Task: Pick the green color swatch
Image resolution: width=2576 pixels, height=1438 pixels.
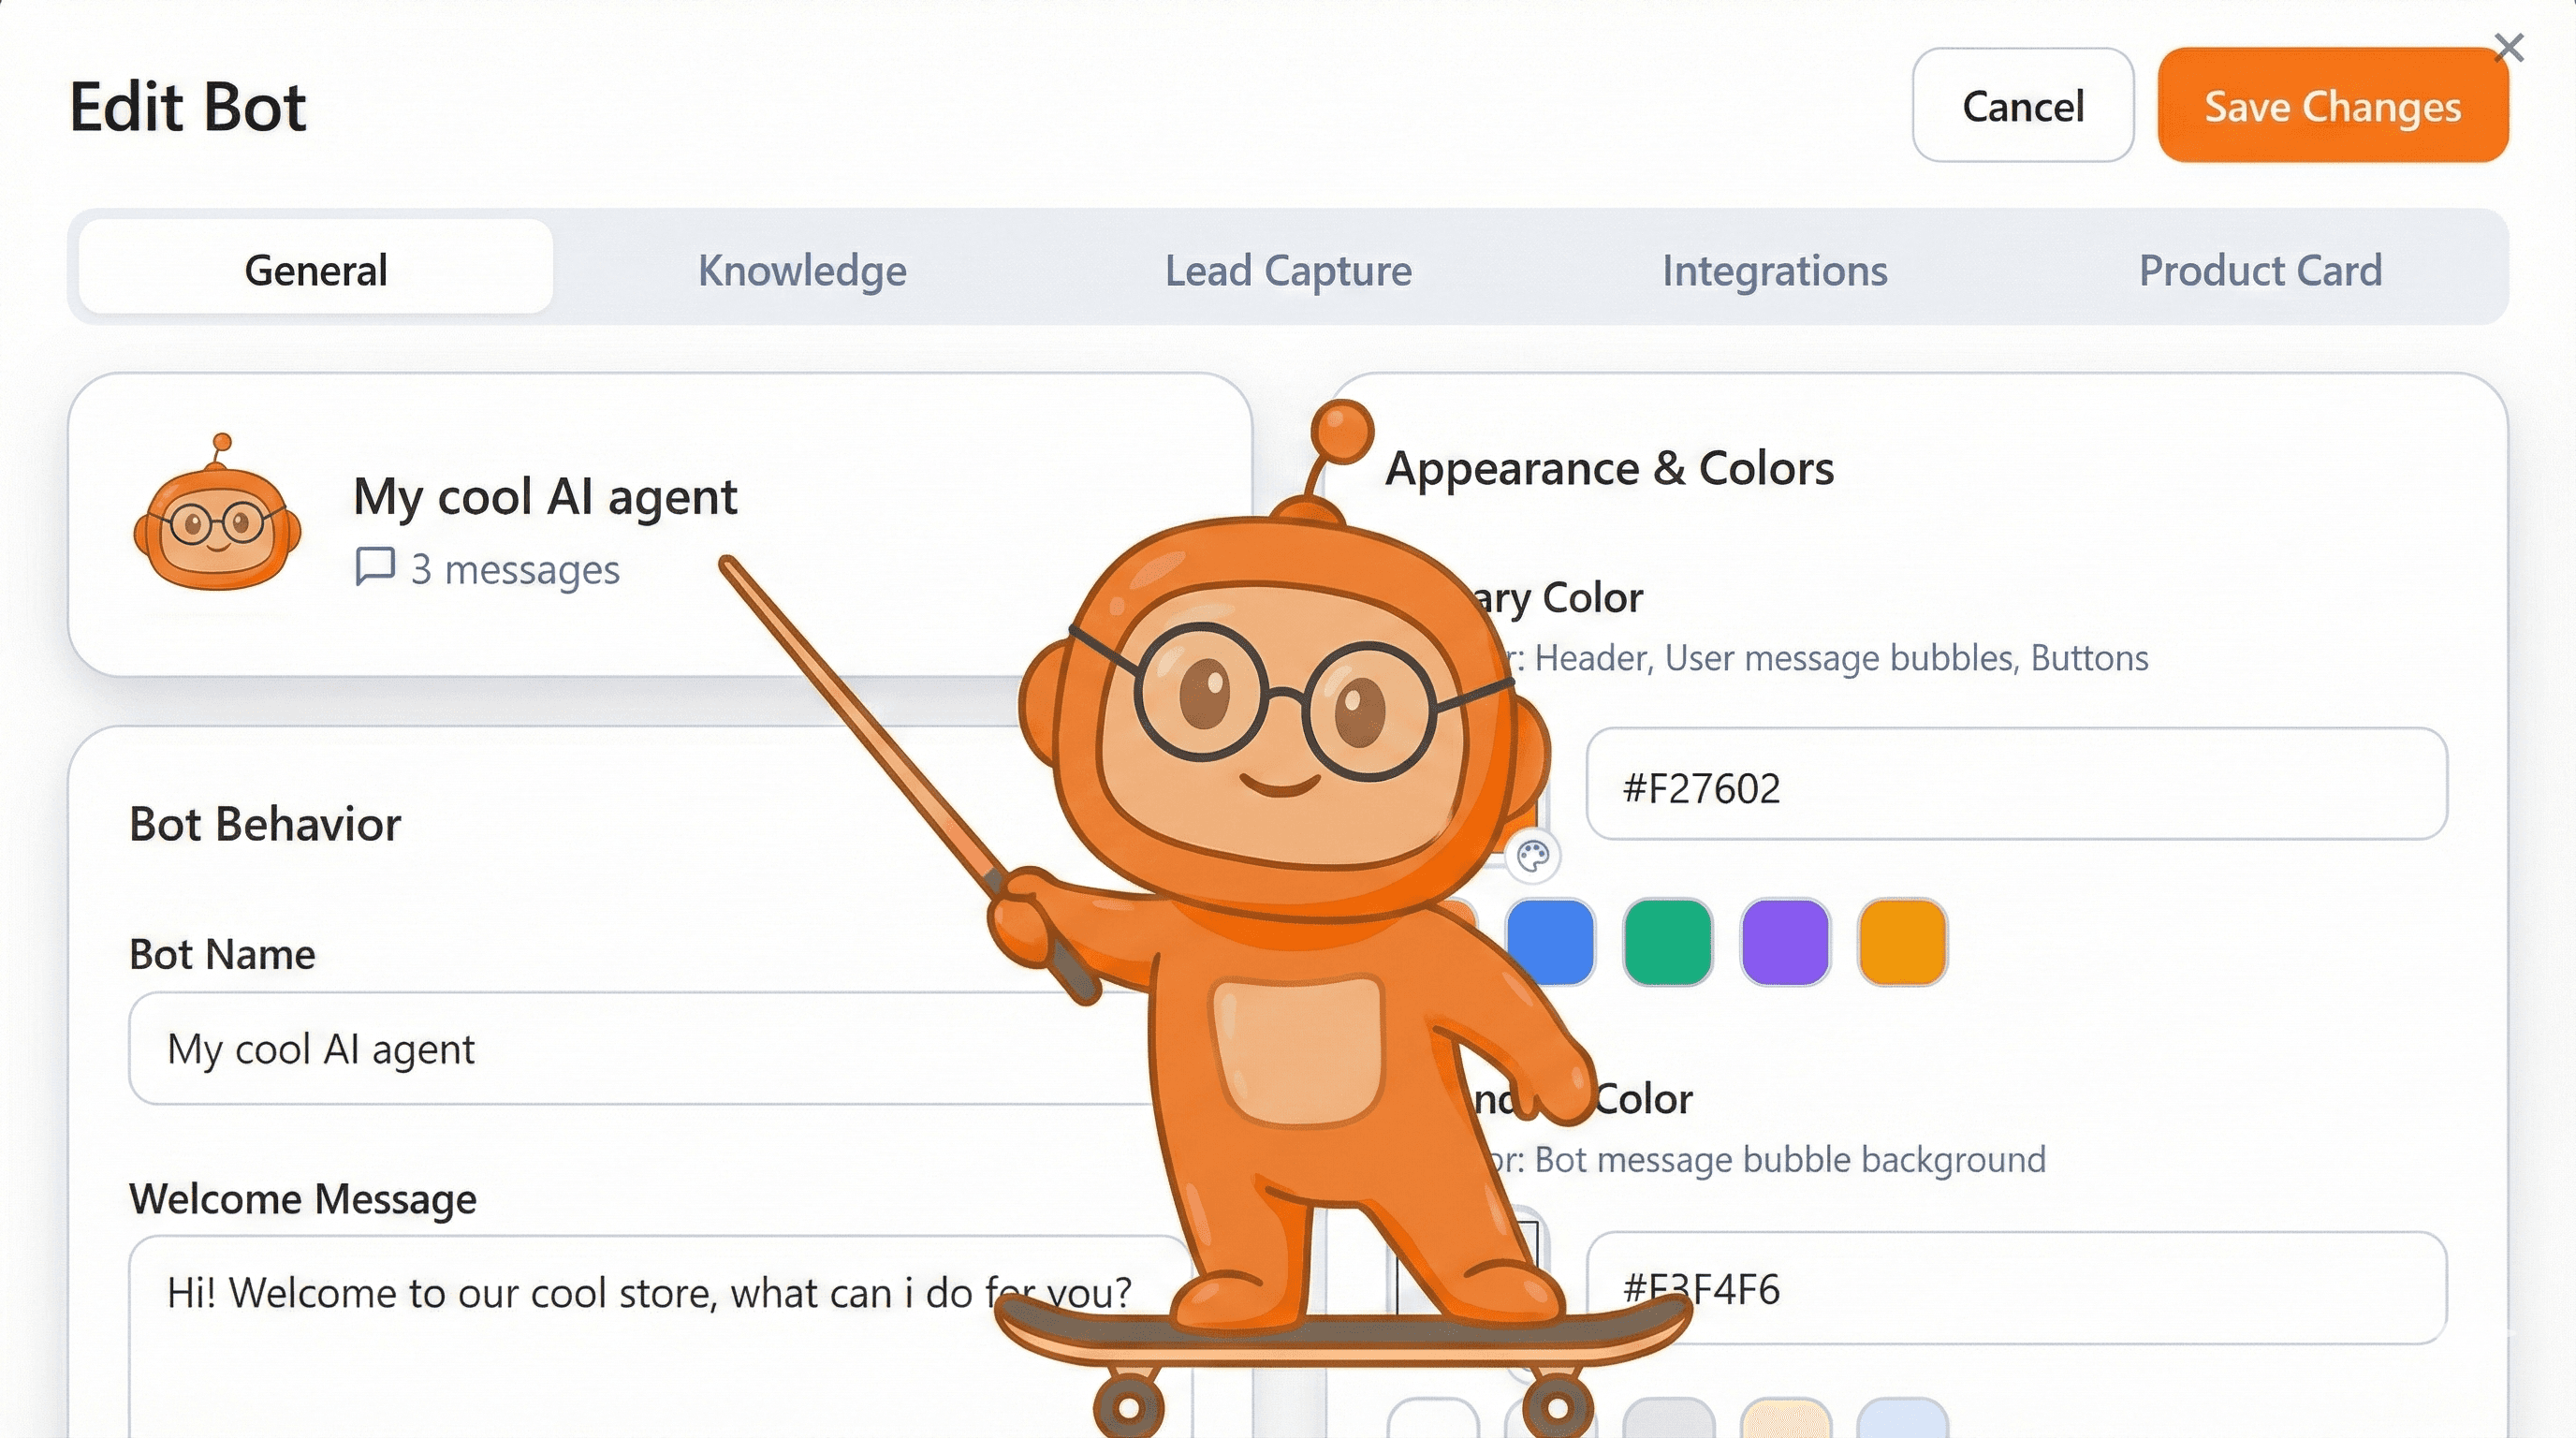Action: pos(1668,941)
